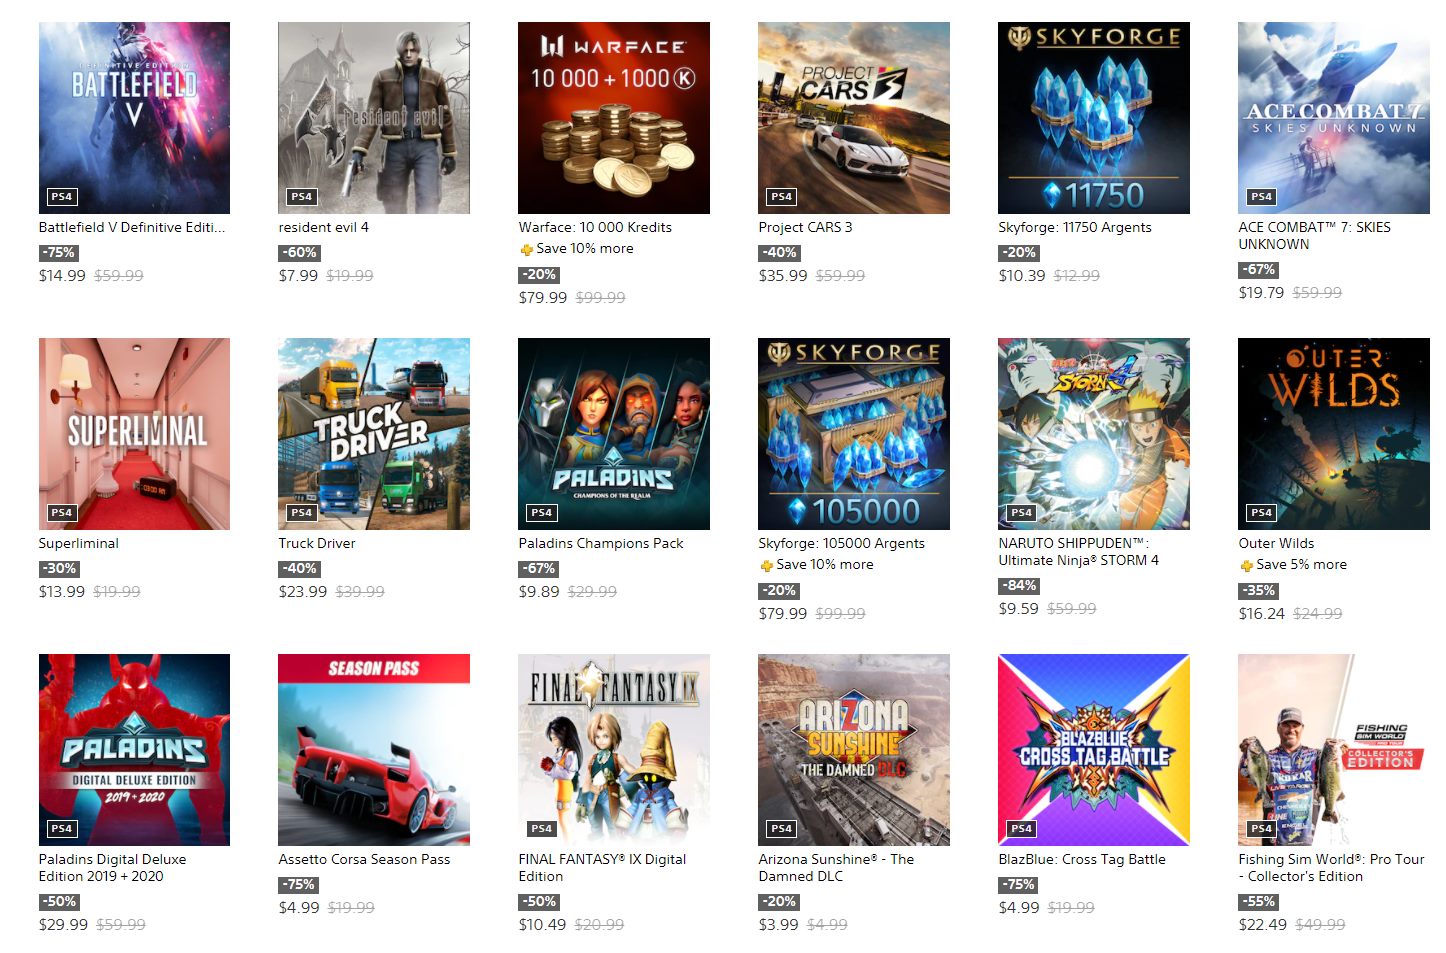Screen dimensions: 1446x953
Task: Open NARUTO SHIPPUDEN Ultimate Ninja STORM 4 cover
Action: point(1094,434)
